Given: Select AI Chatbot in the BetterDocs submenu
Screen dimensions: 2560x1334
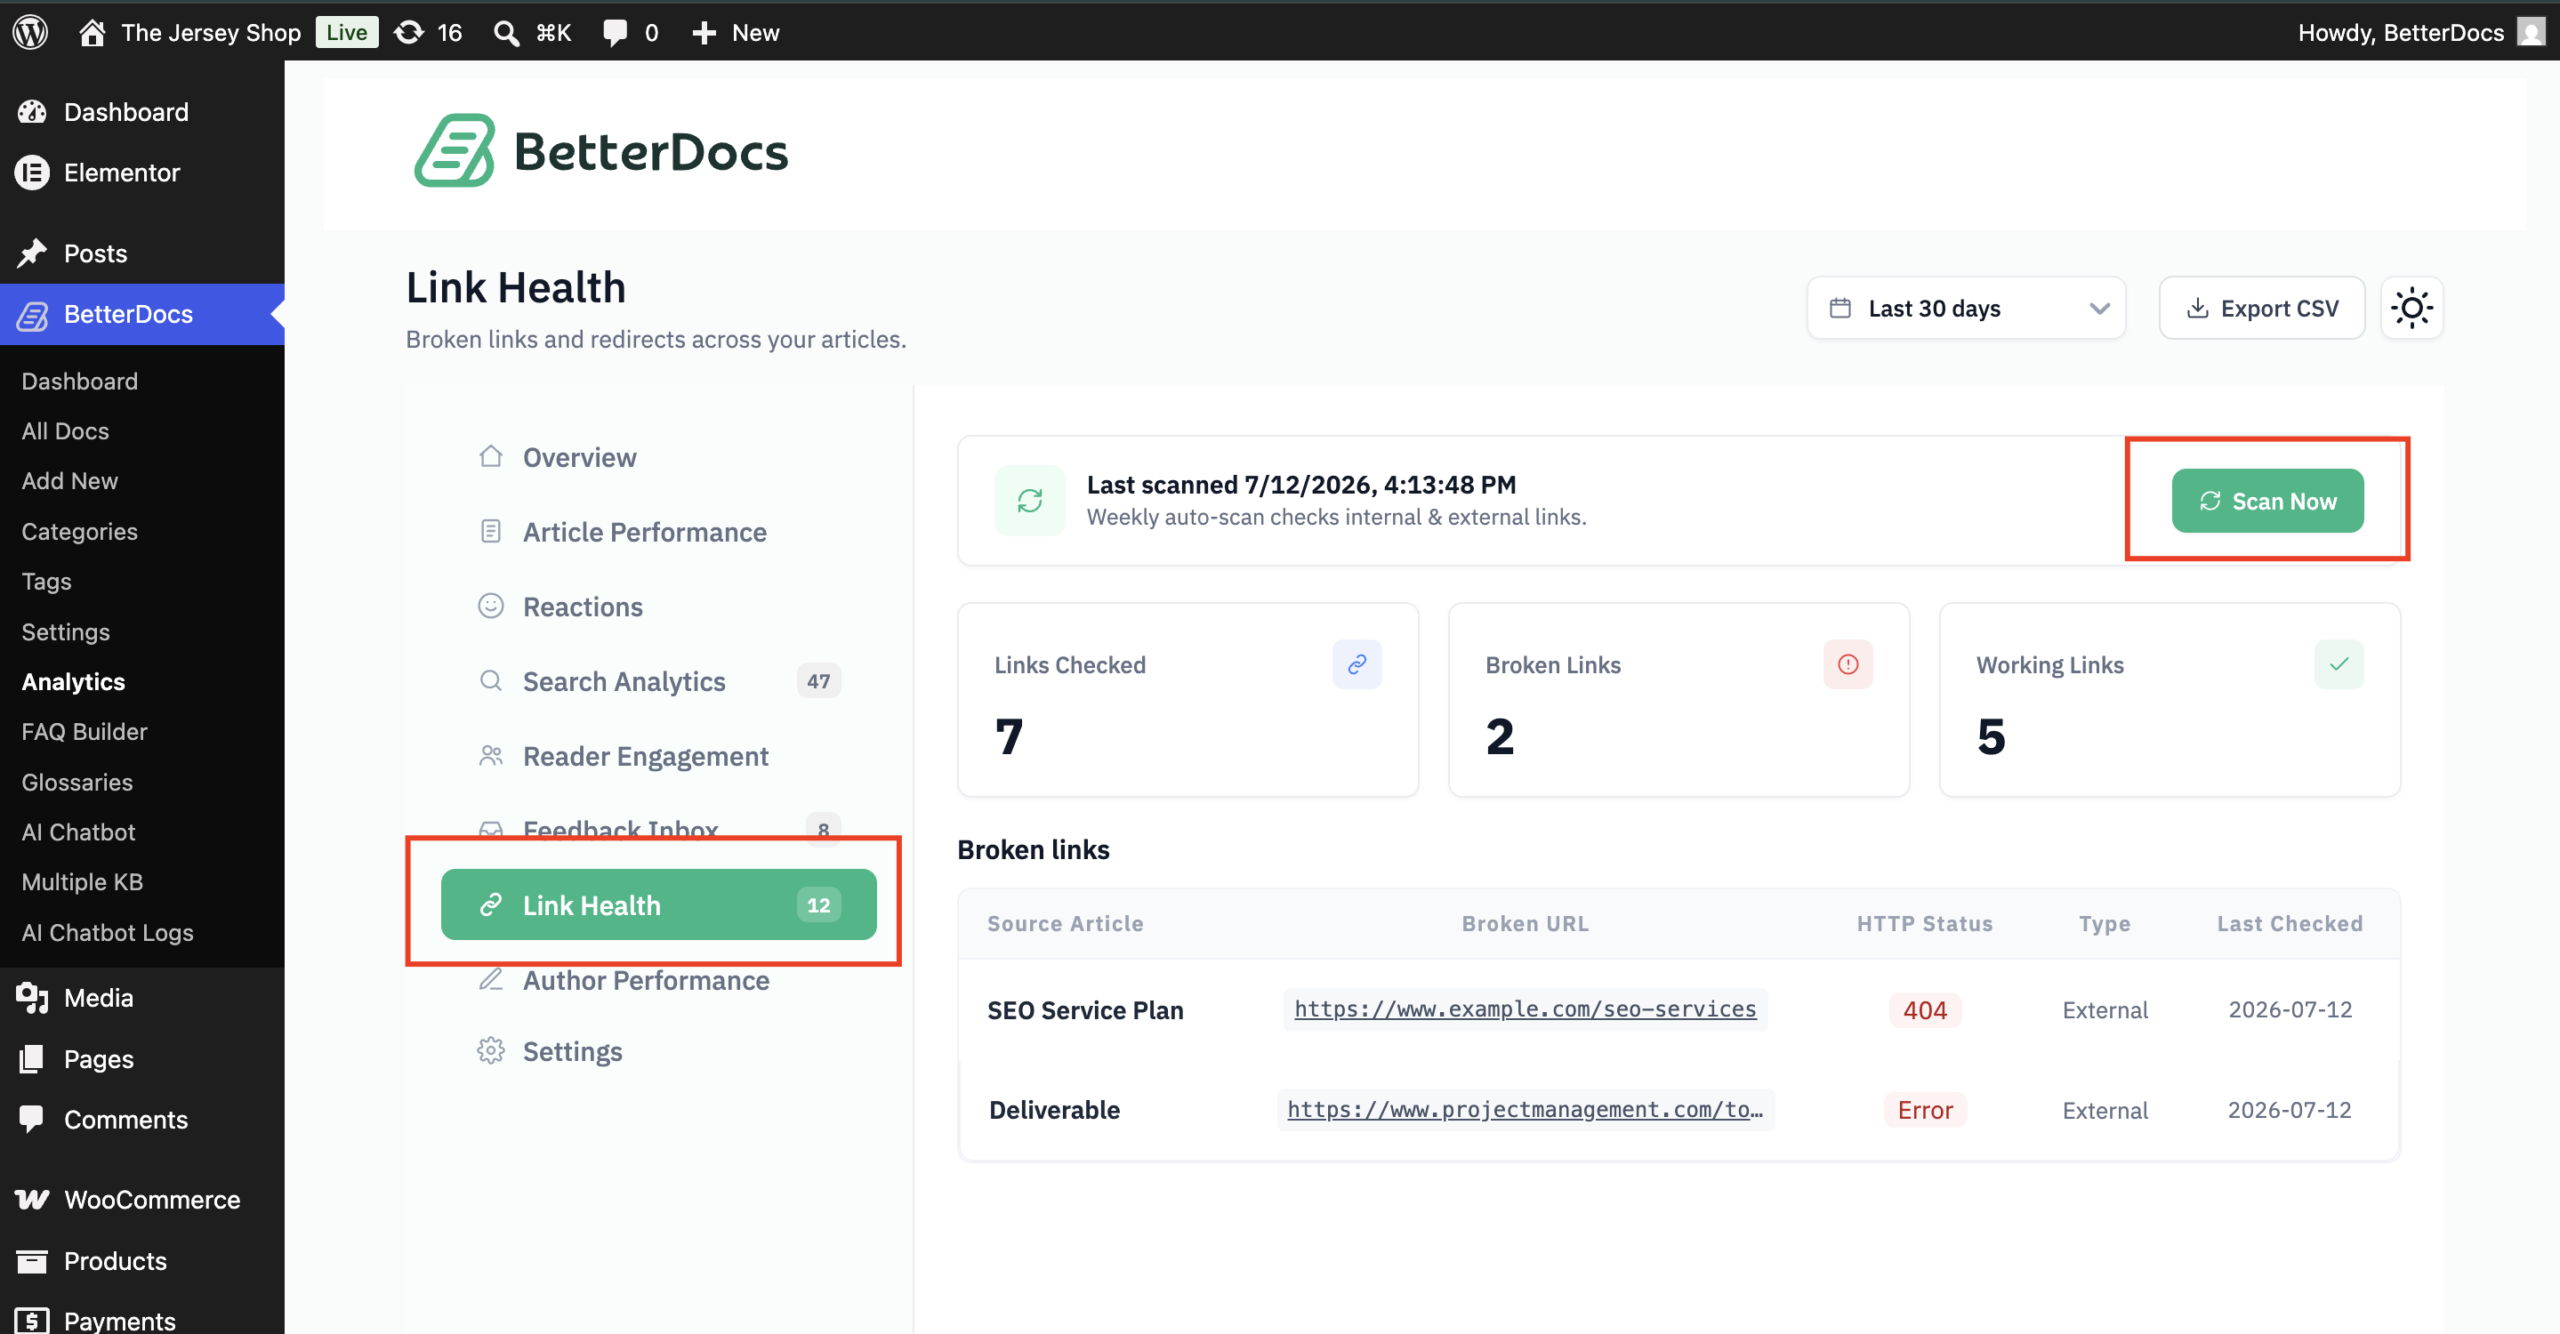Looking at the screenshot, I should point(78,832).
